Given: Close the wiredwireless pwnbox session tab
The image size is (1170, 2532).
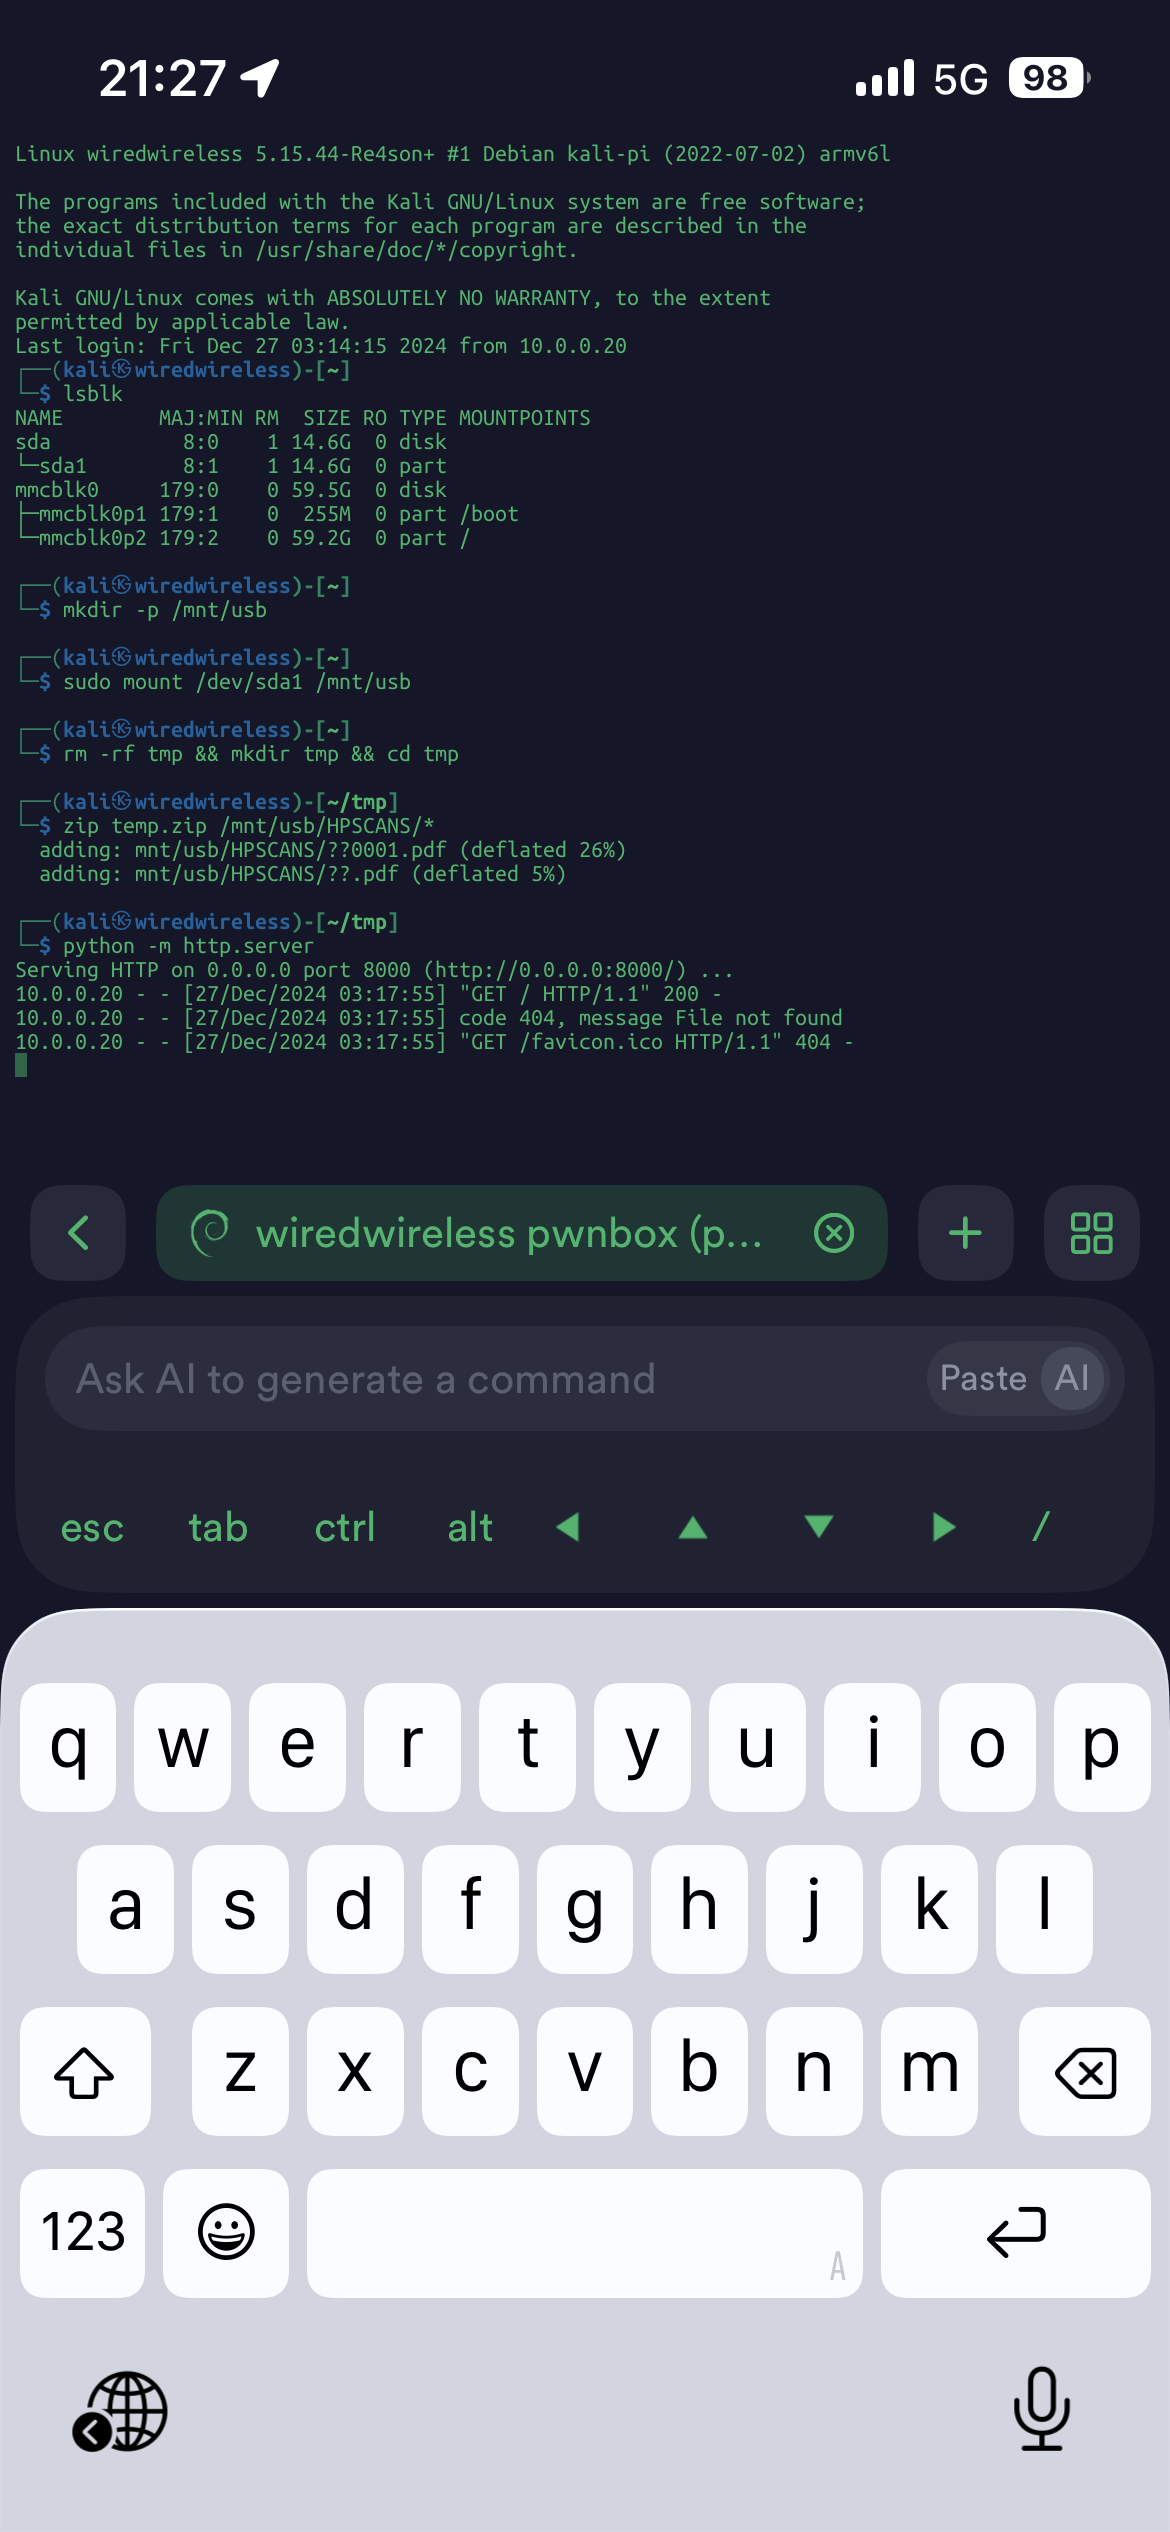Looking at the screenshot, I should pos(834,1233).
